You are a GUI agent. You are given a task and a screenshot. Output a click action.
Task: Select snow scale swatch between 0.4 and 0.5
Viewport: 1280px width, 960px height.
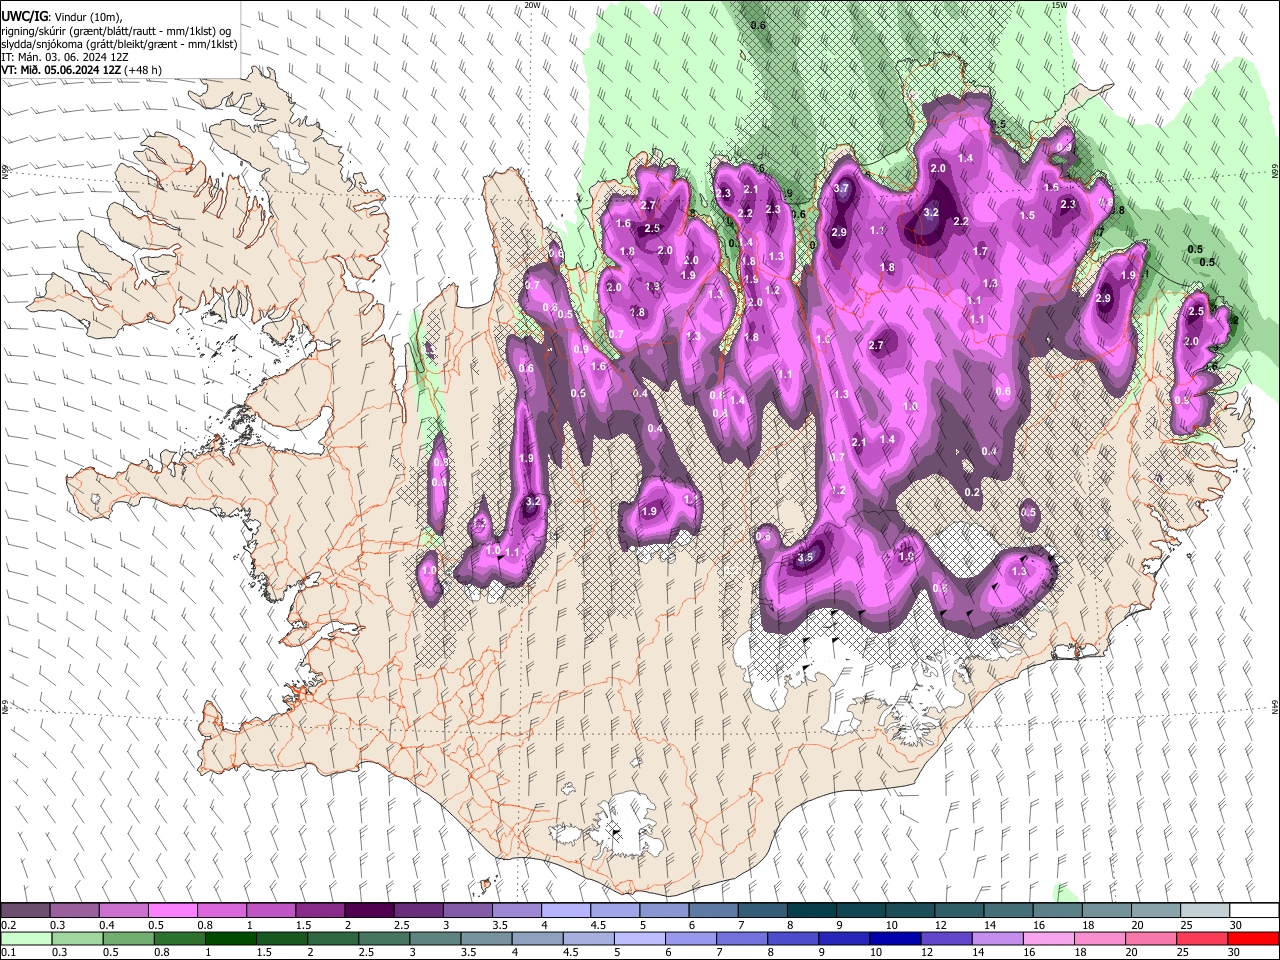[123, 911]
